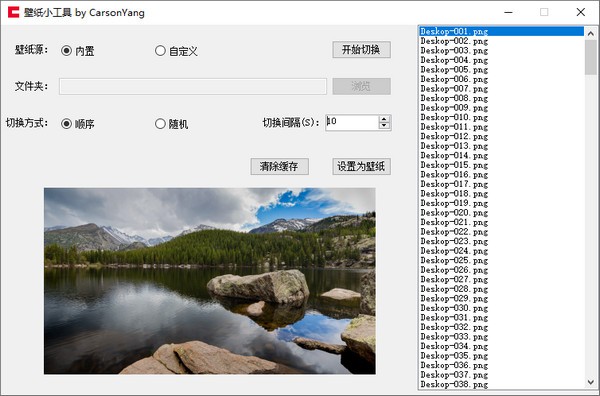Click the file list scrollbar up arrow
This screenshot has height=396, width=600.
coord(590,34)
